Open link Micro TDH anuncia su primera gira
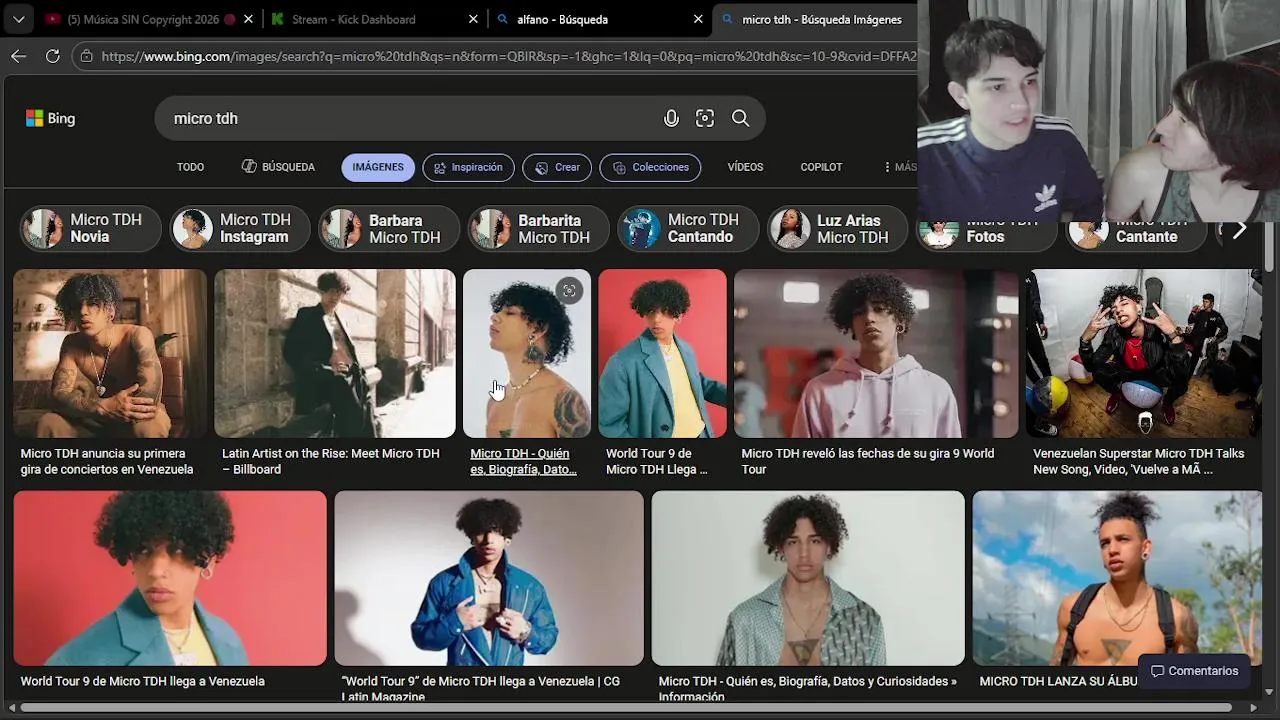This screenshot has width=1280, height=720. click(107, 461)
